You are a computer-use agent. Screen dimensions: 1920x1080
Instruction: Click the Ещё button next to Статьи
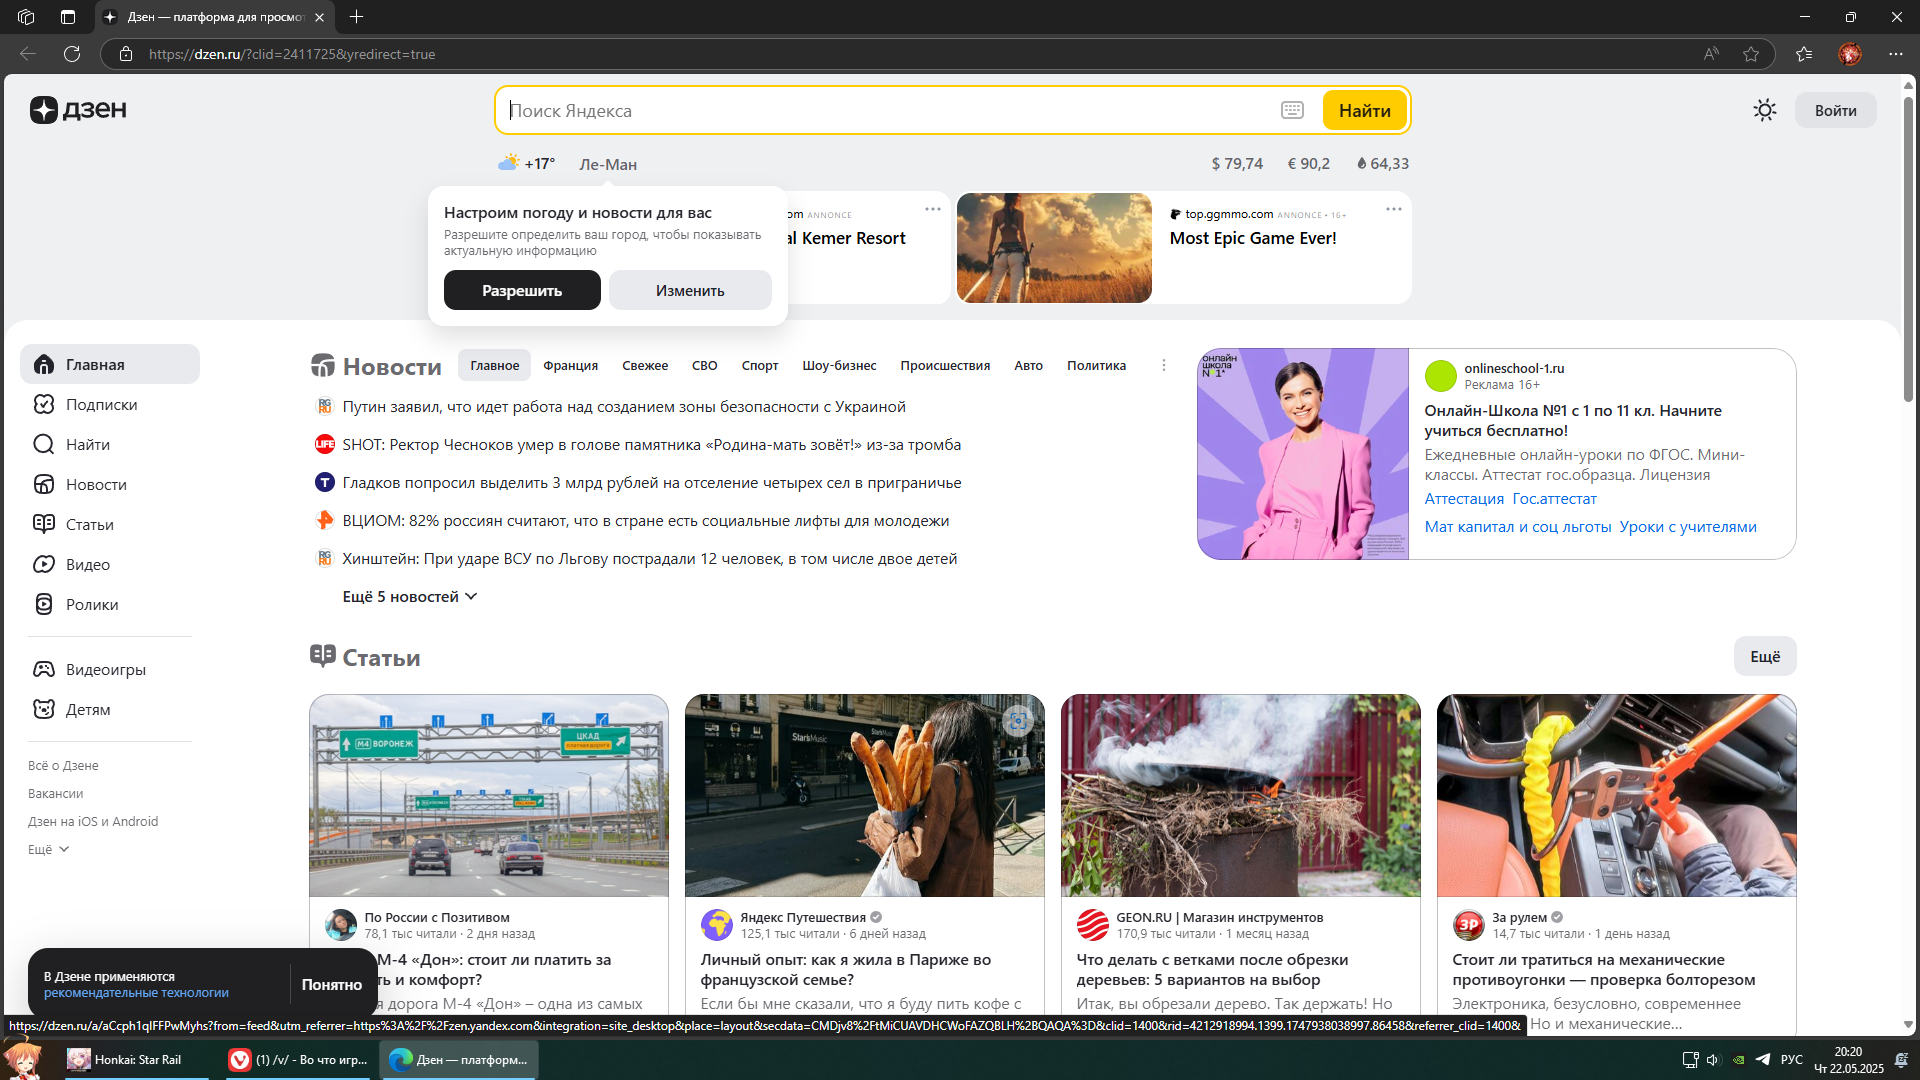[x=1765, y=656]
